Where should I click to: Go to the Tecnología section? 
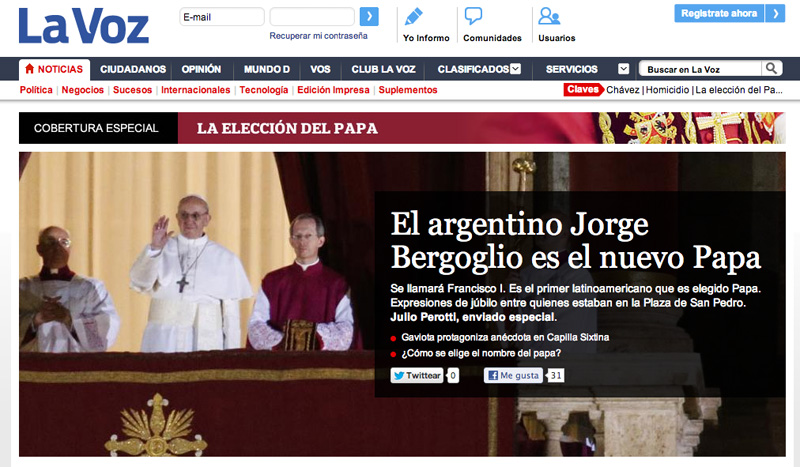pyautogui.click(x=264, y=90)
